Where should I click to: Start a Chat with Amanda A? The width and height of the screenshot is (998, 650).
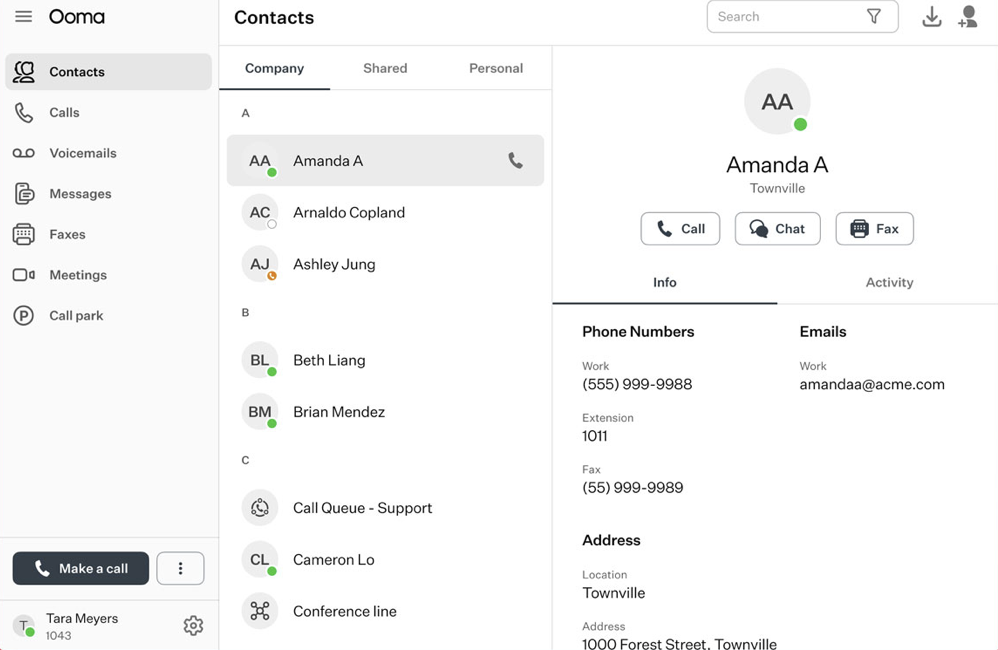pos(777,229)
